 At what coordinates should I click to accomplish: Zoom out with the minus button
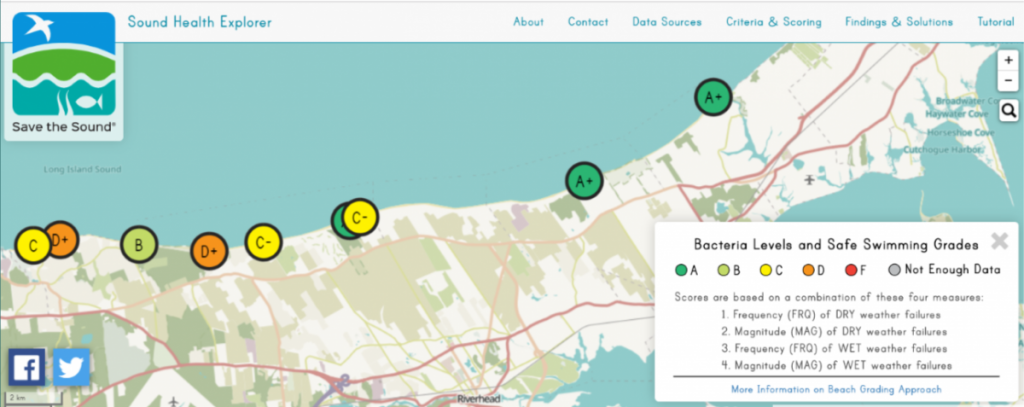[1008, 83]
